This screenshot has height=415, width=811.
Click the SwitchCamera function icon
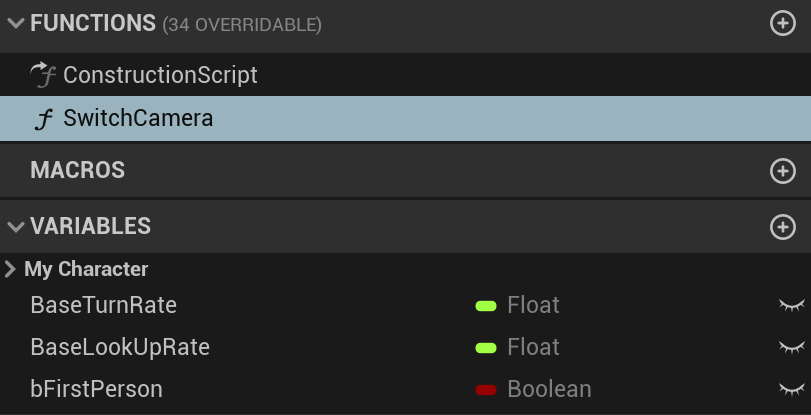coord(43,119)
